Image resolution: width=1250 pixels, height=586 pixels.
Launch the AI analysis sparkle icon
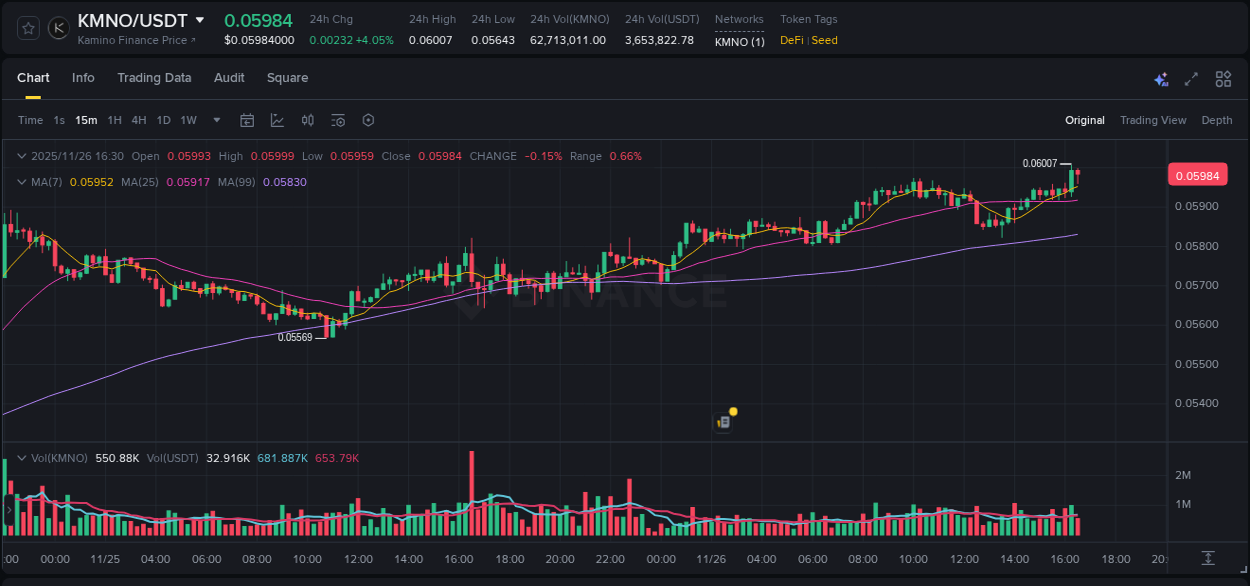tap(1160, 78)
